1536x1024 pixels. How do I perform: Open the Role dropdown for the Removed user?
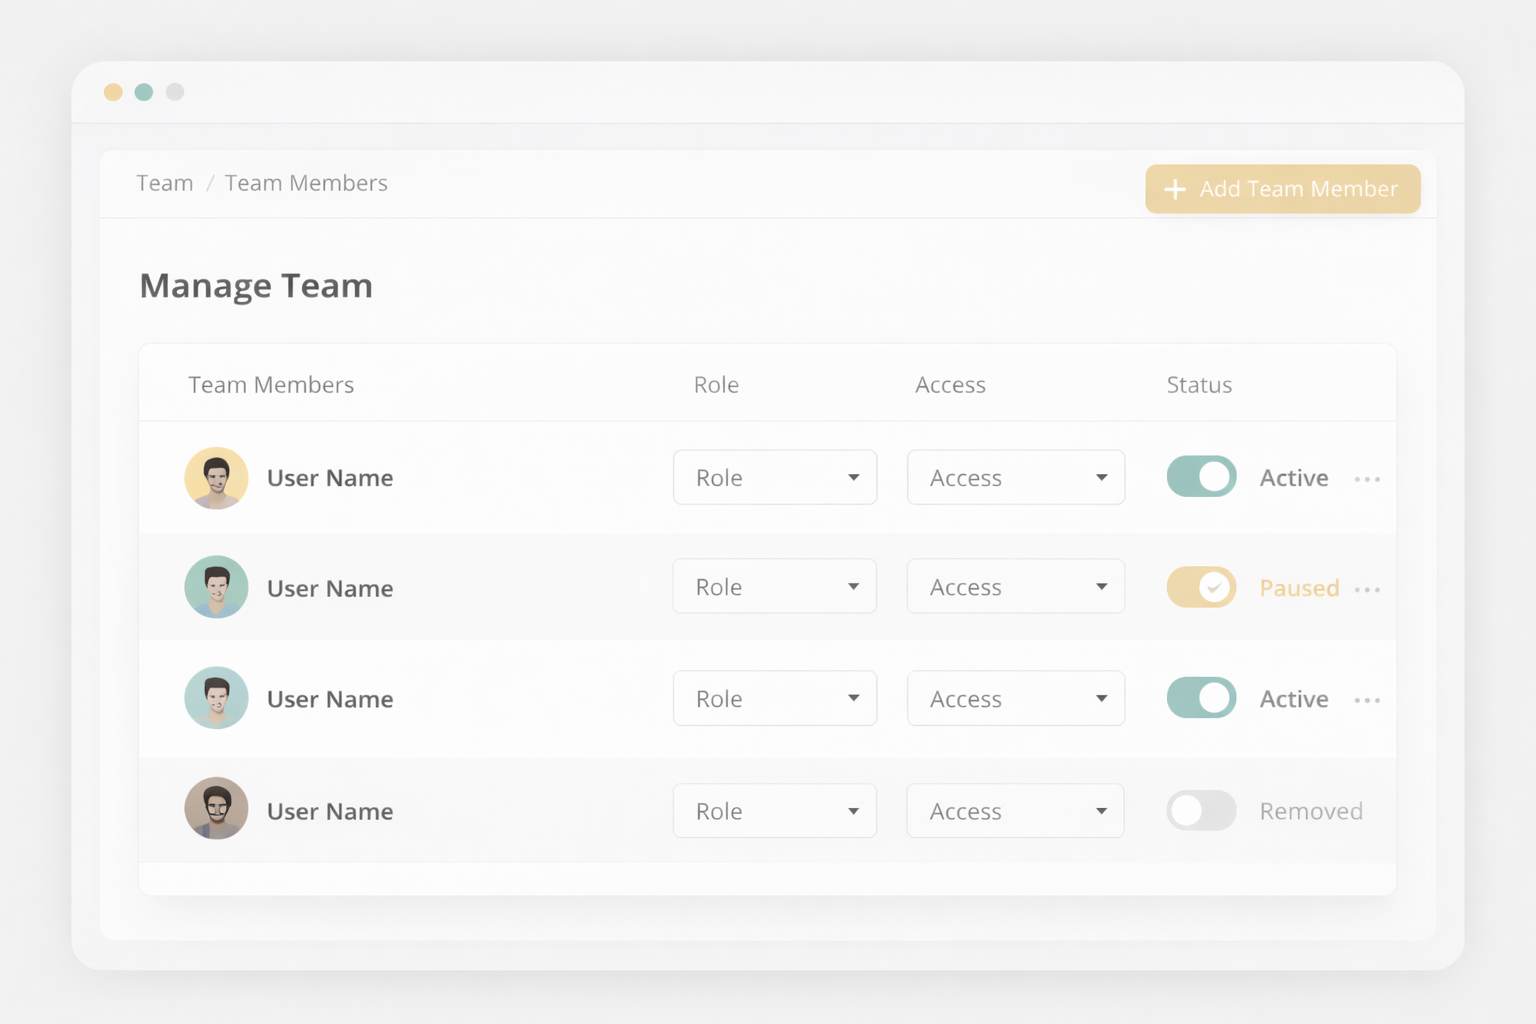775,810
